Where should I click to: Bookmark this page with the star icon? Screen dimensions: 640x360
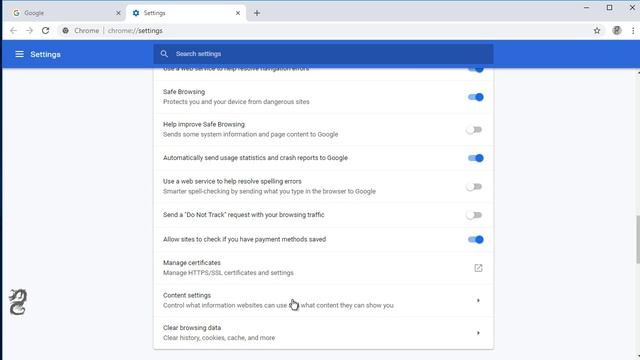pyautogui.click(x=597, y=31)
